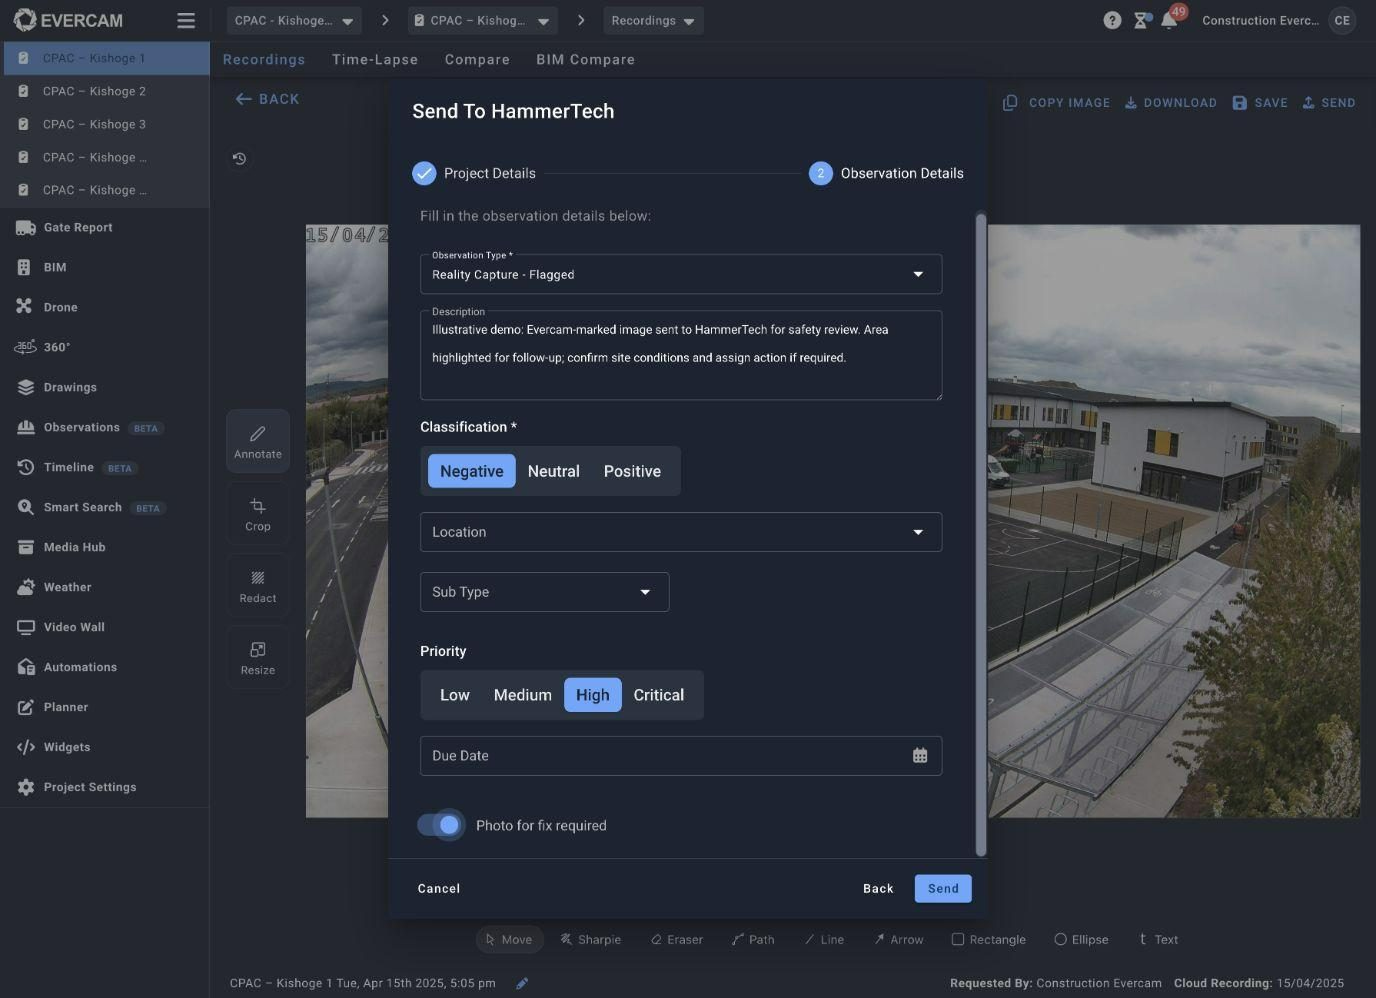This screenshot has width=1376, height=998.
Task: Switch to the BIM Compare tab
Action: (585, 59)
